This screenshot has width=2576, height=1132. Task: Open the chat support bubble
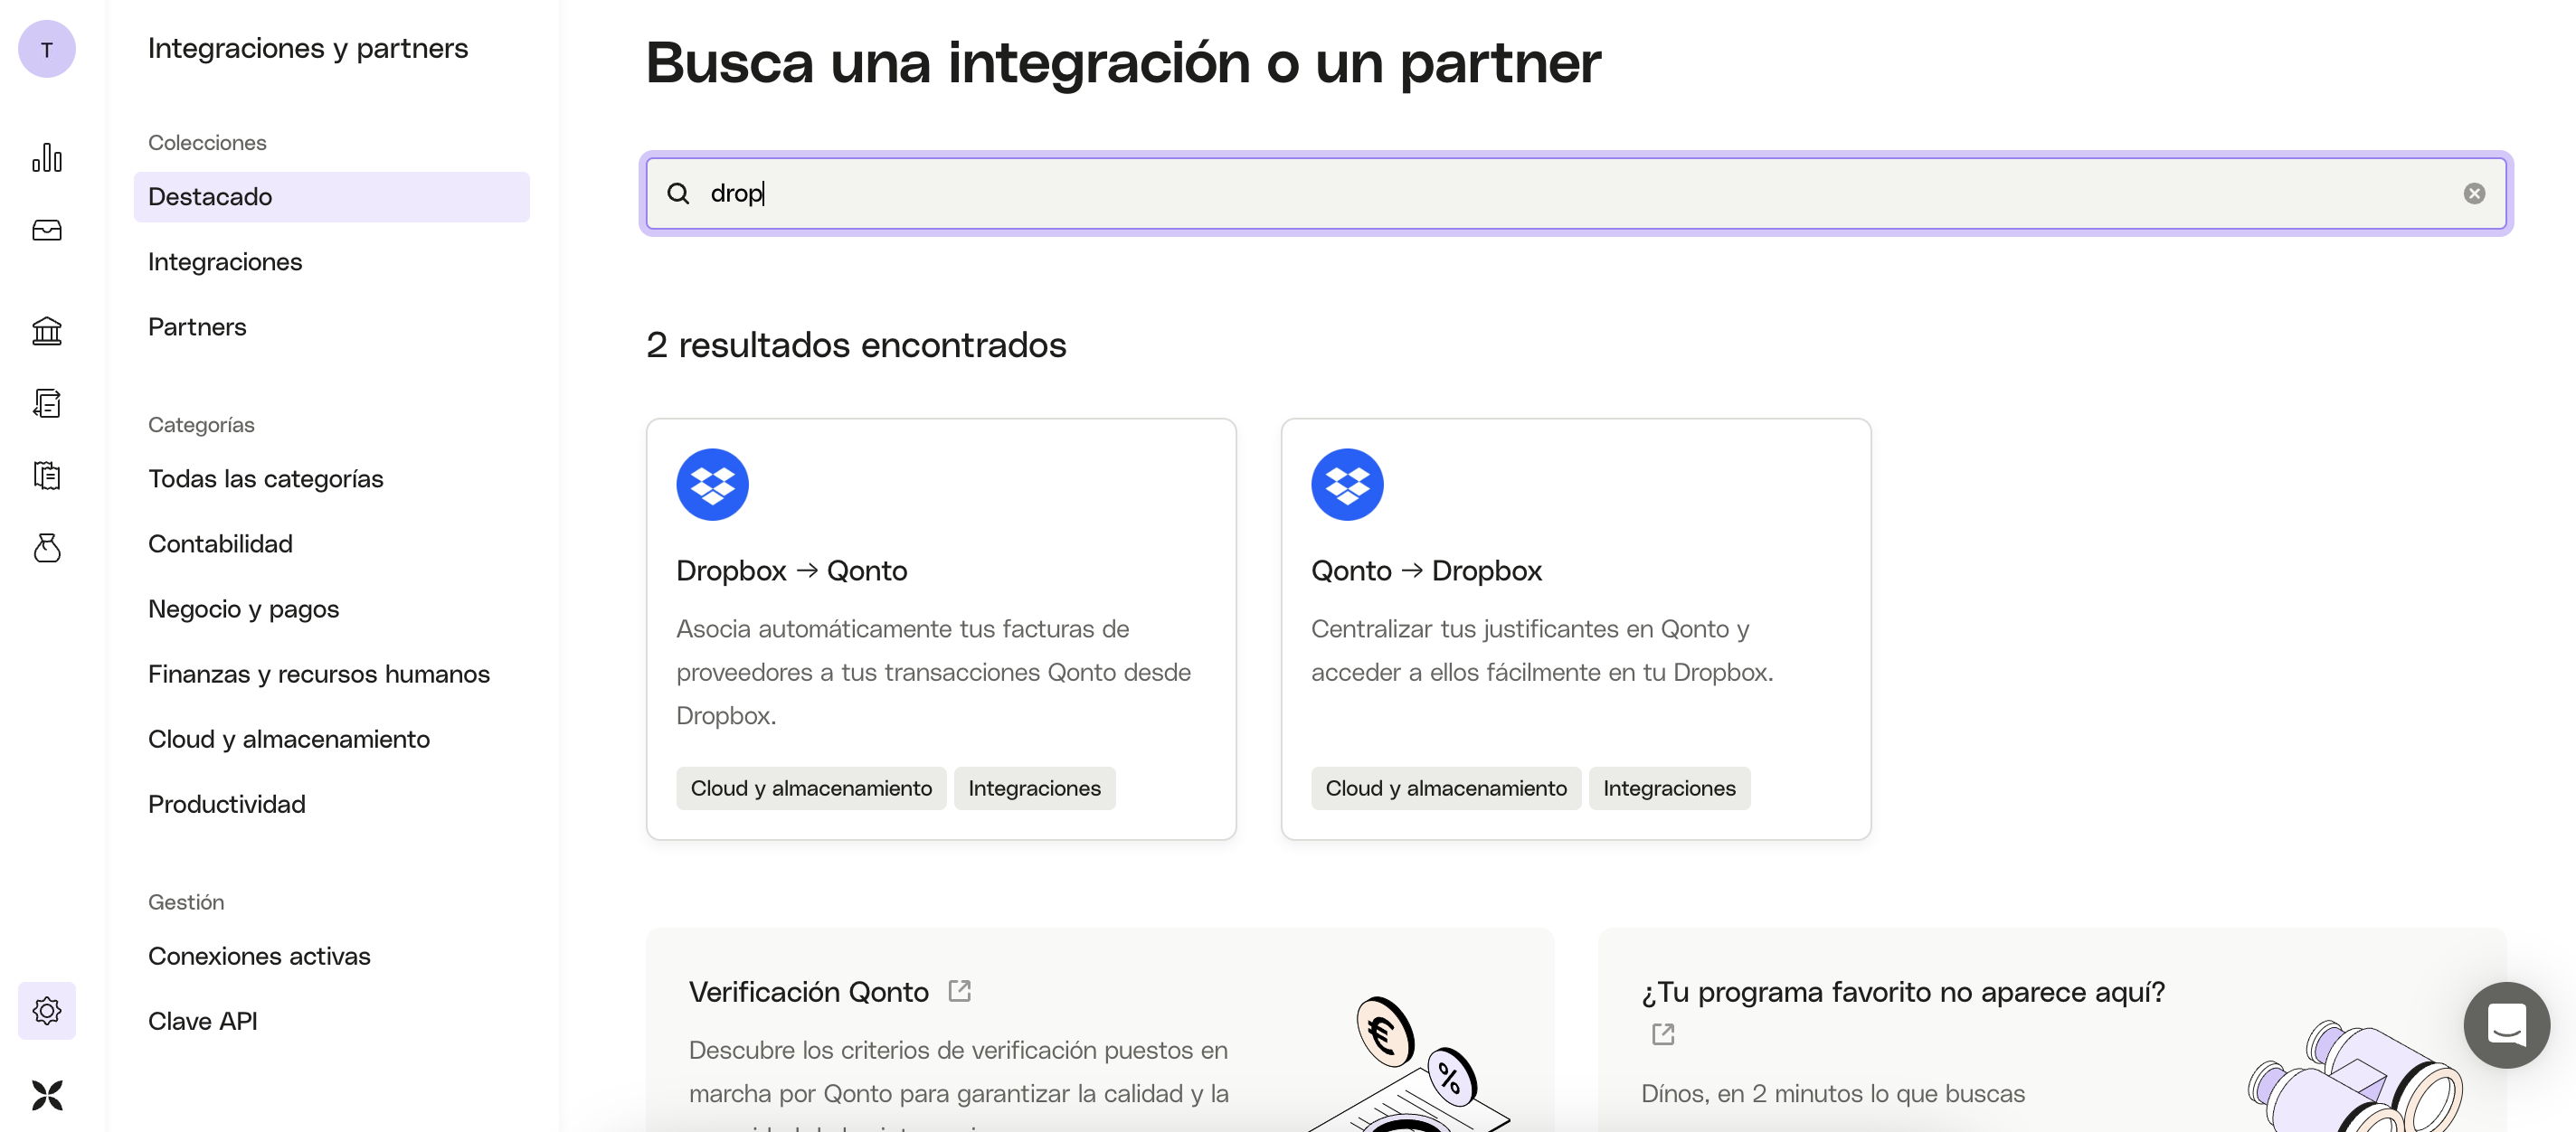tap(2506, 1024)
